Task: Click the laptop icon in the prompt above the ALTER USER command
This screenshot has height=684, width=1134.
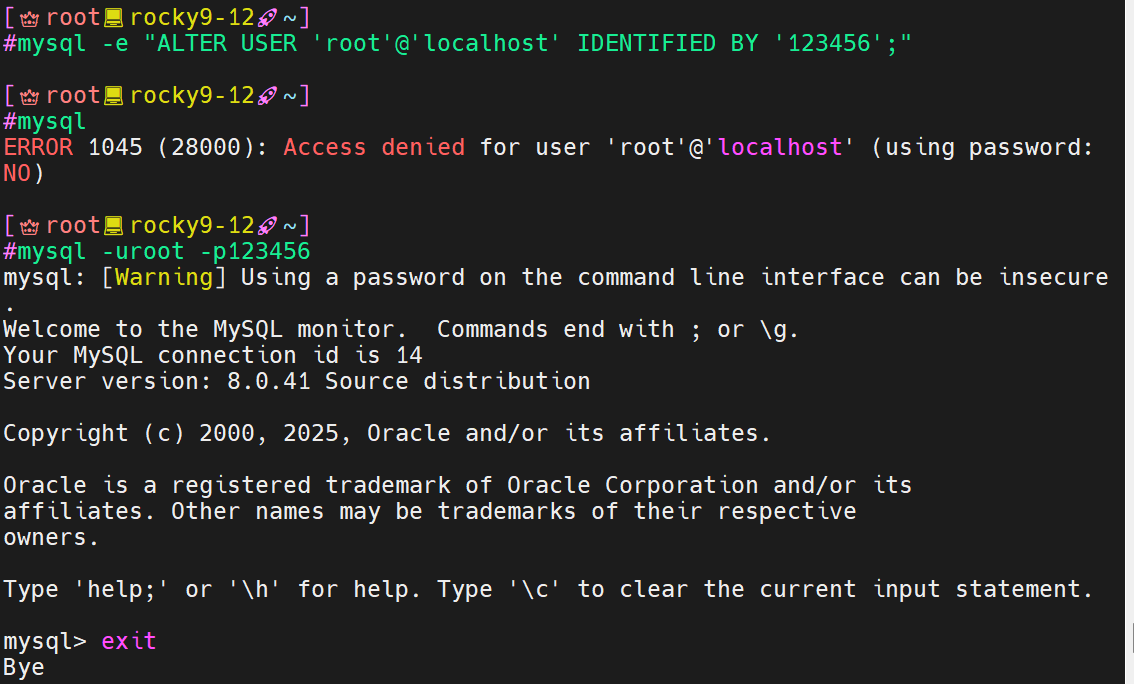Action: [114, 18]
